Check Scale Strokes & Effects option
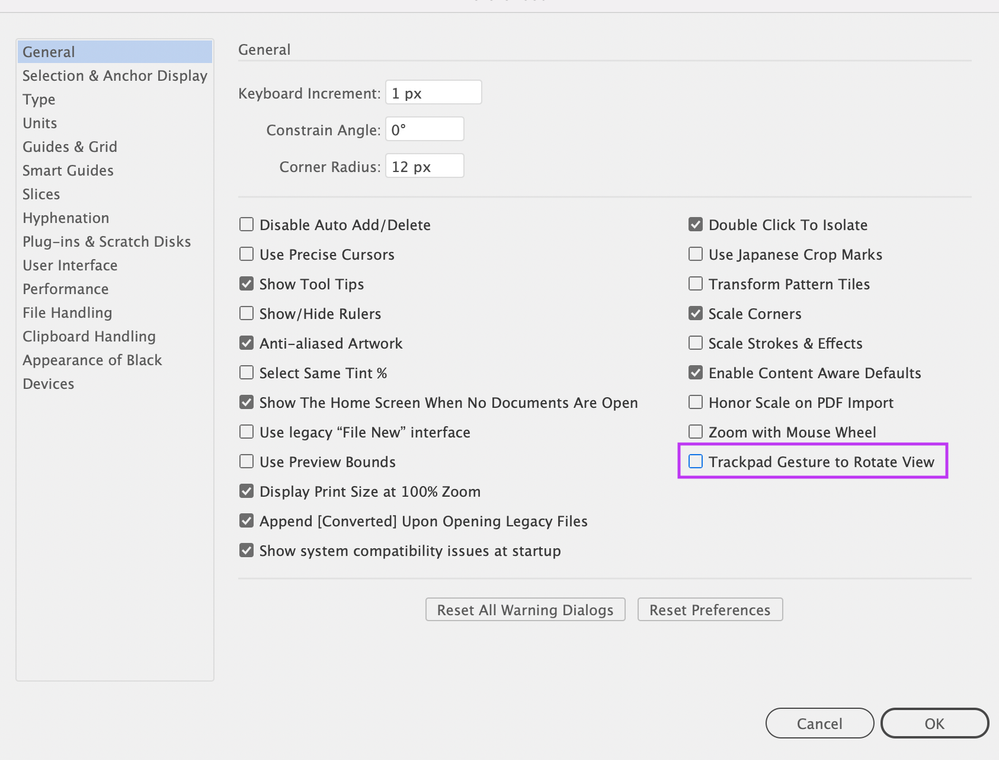The image size is (999, 760). (696, 343)
